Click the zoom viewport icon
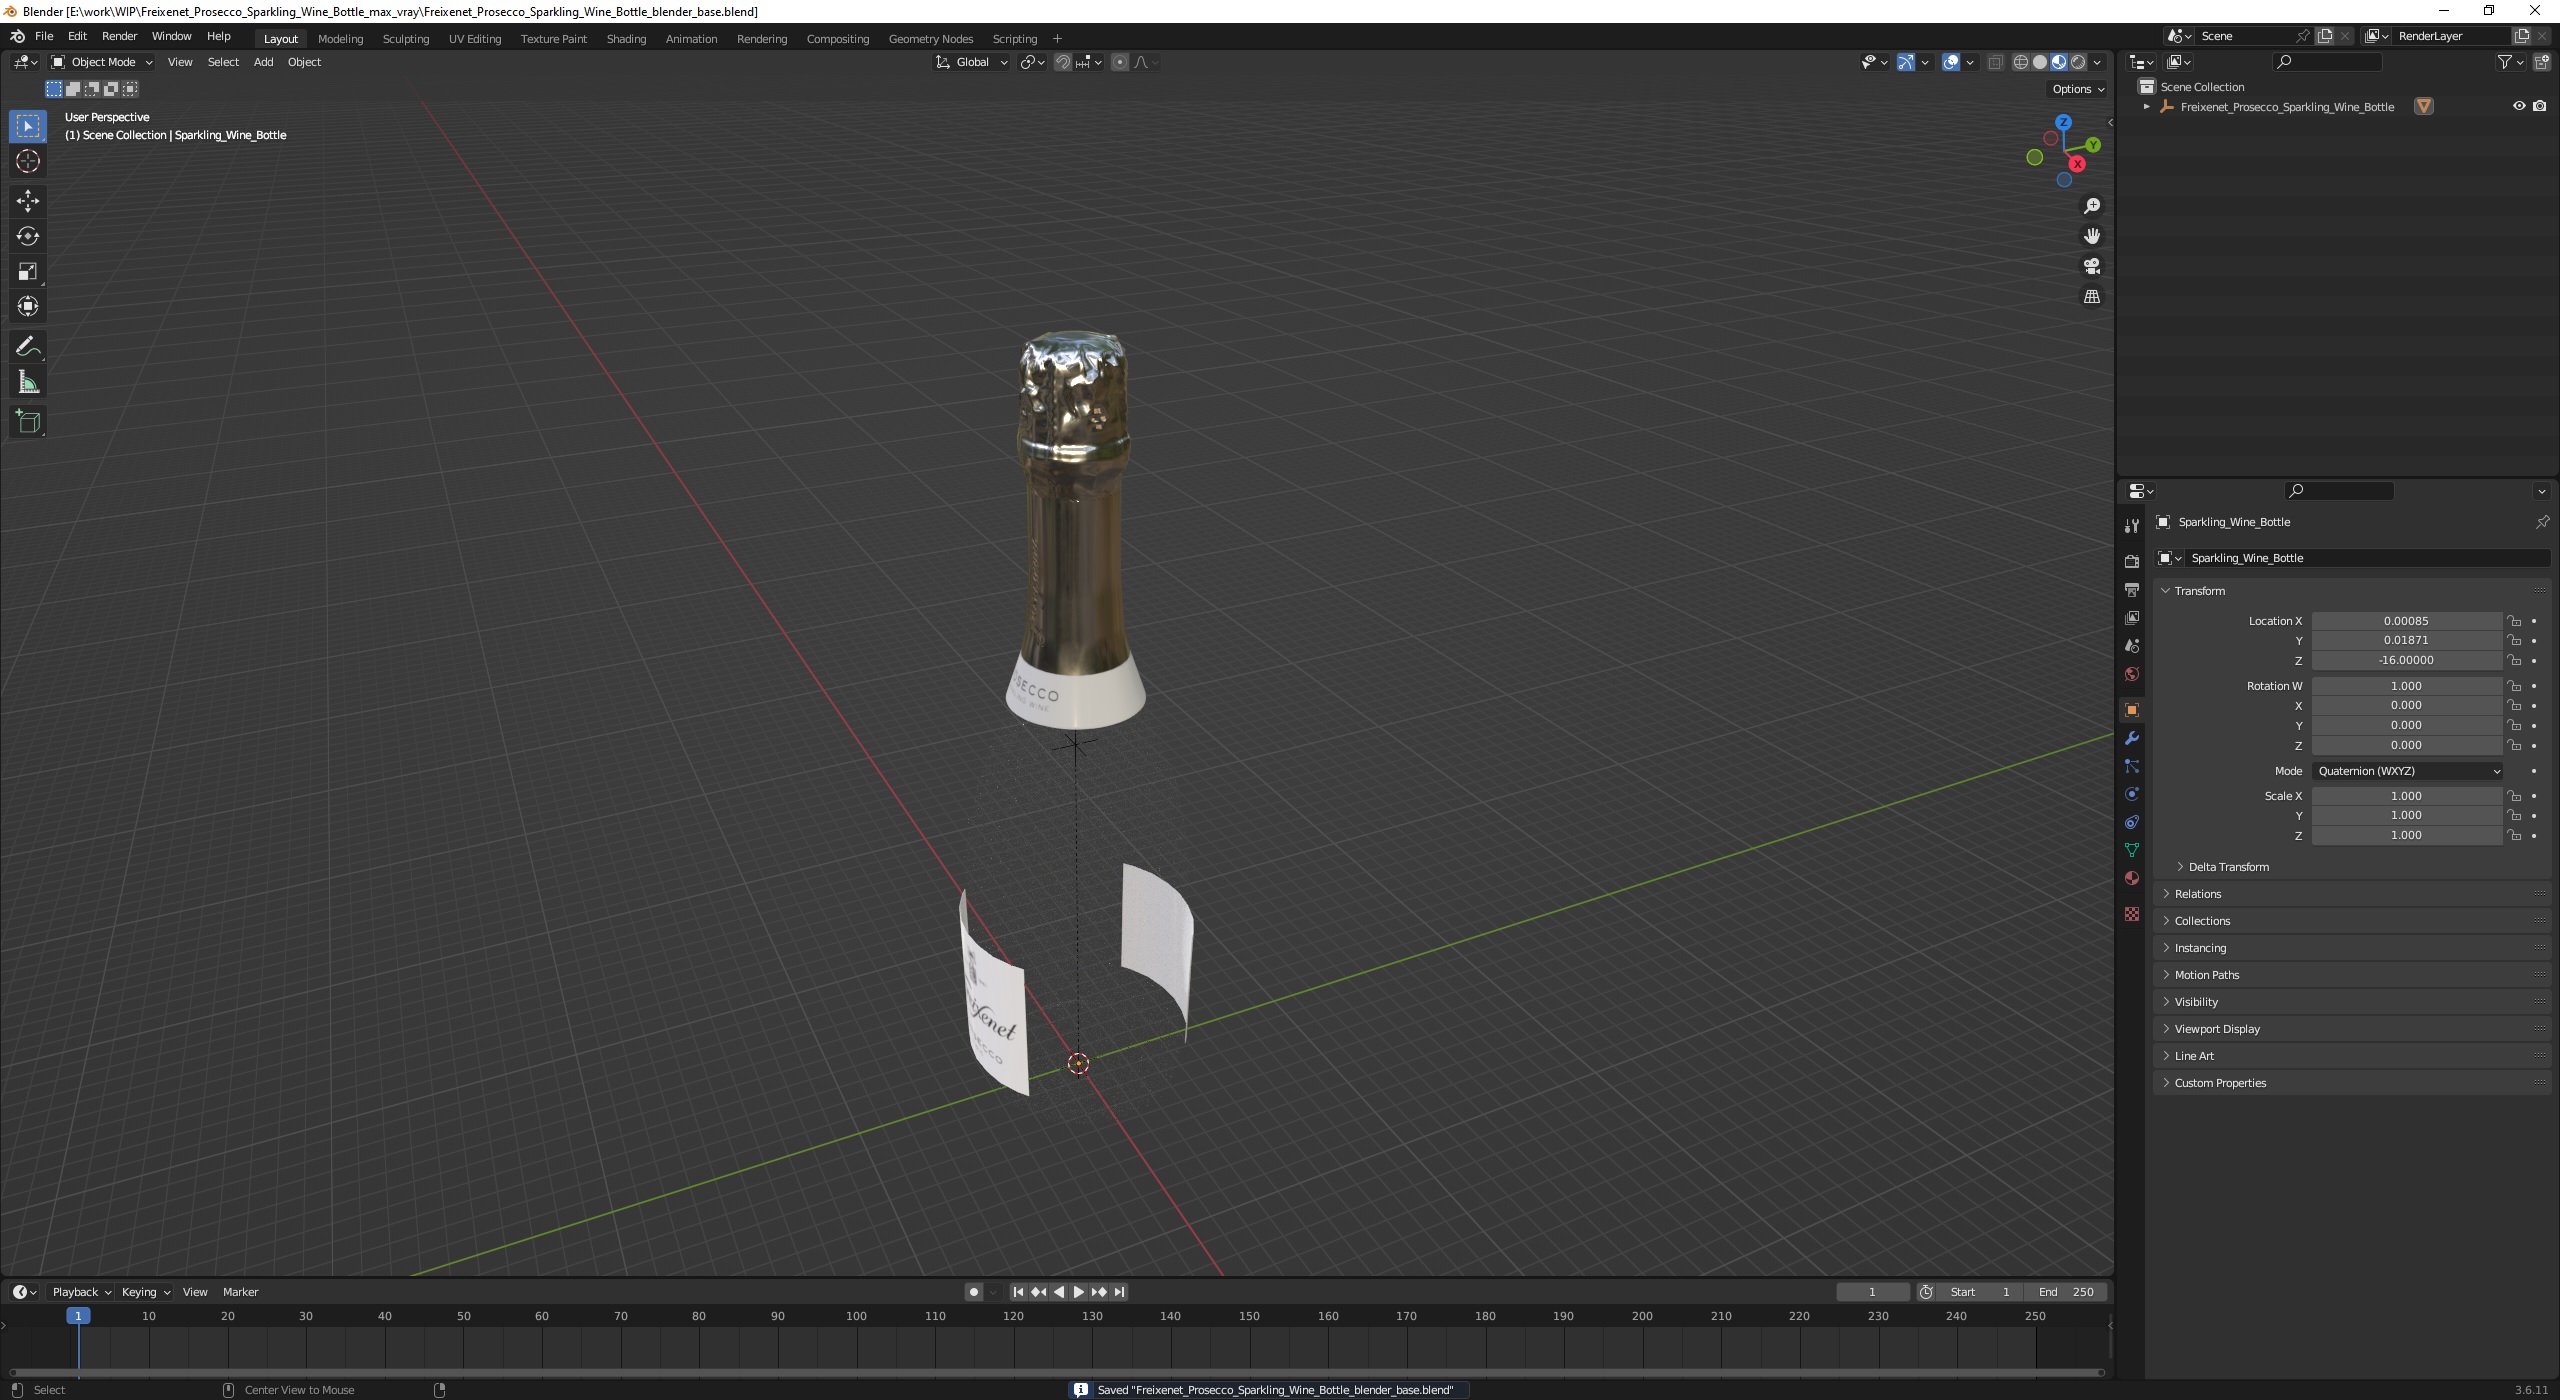This screenshot has height=1400, width=2560. pos(2092,206)
